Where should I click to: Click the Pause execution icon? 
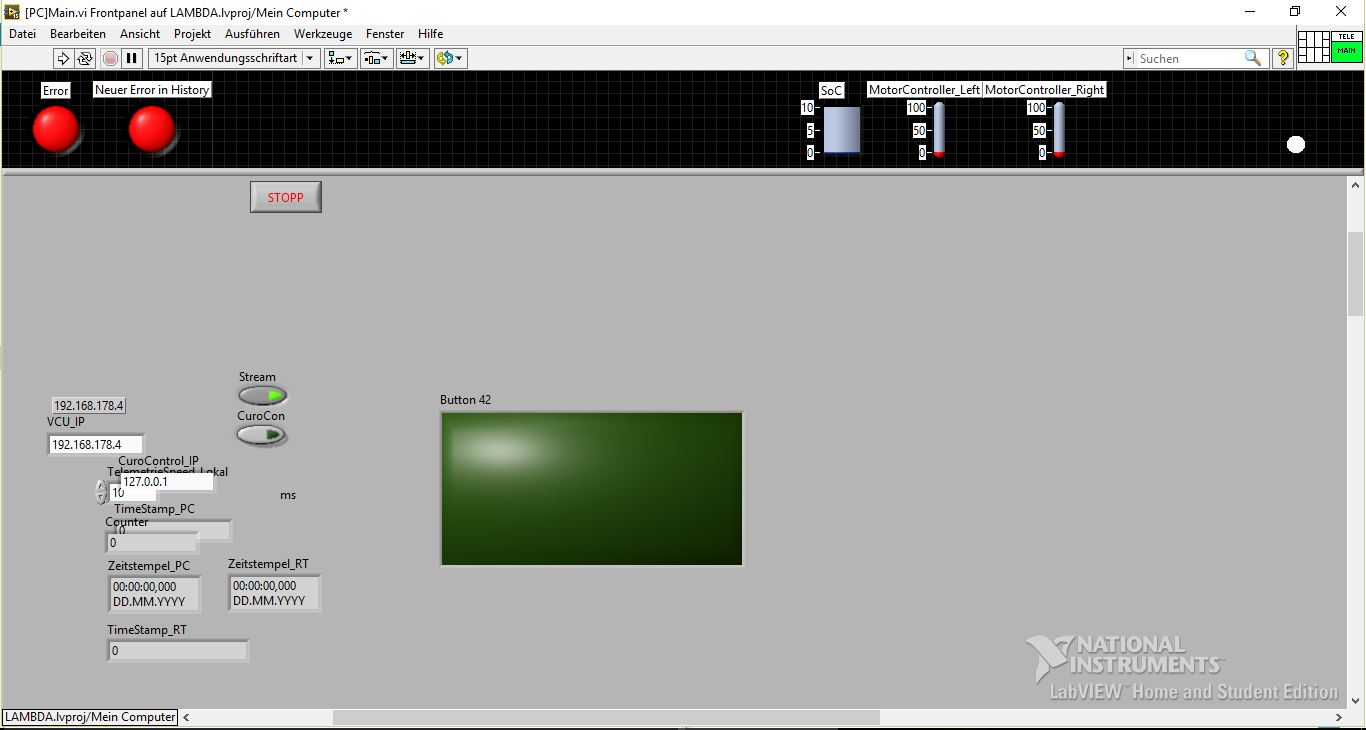(x=132, y=58)
